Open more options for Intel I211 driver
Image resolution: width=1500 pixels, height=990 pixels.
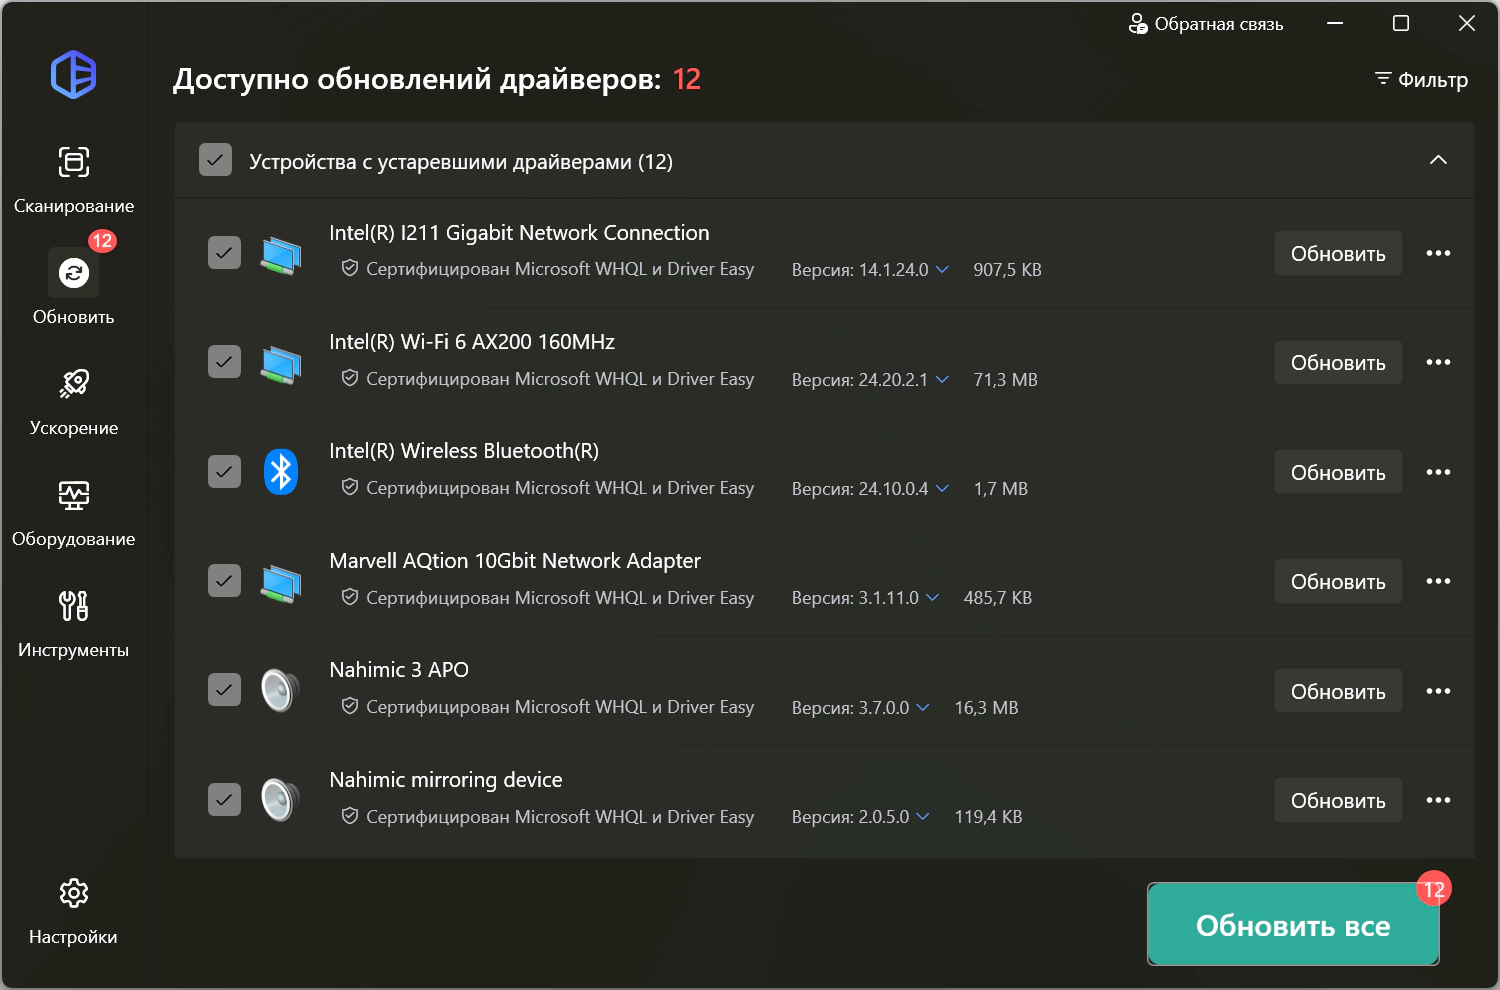[x=1438, y=253]
